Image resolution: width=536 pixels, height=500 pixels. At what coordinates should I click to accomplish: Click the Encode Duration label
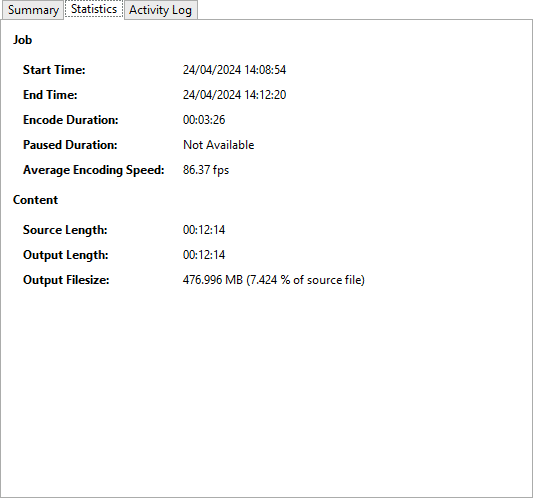tap(70, 120)
